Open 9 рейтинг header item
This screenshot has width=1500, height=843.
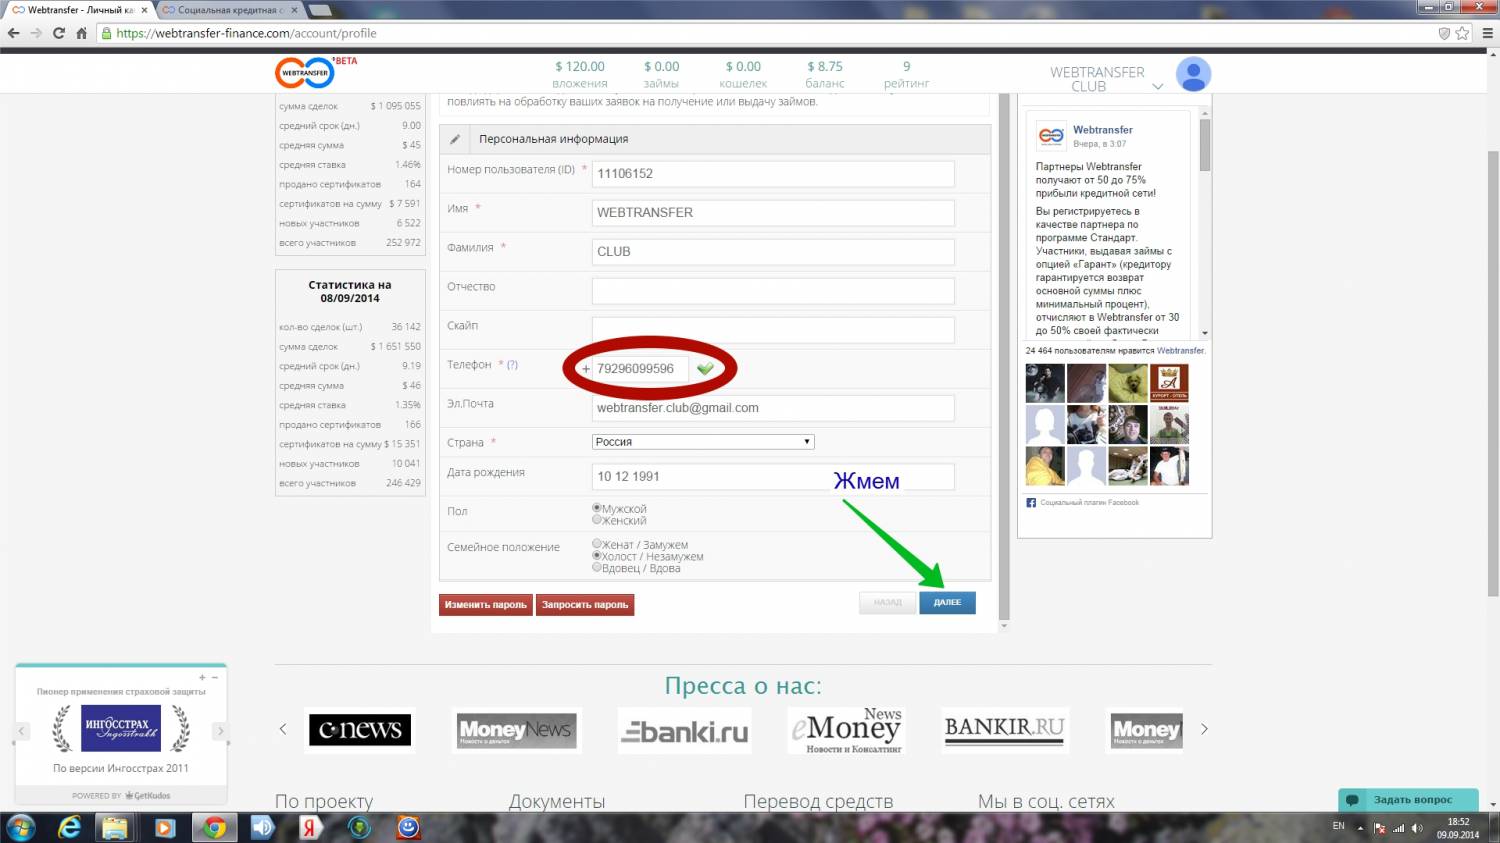click(x=906, y=74)
